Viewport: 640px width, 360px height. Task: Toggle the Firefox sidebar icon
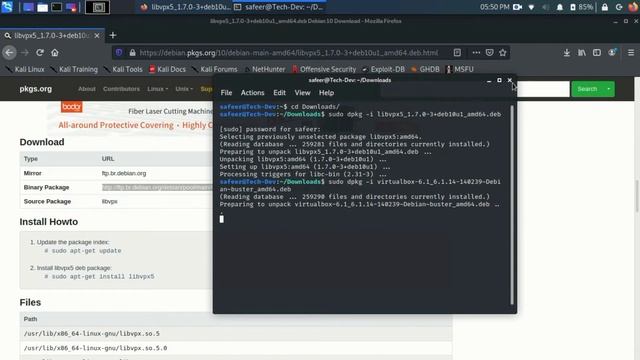pyautogui.click(x=597, y=53)
